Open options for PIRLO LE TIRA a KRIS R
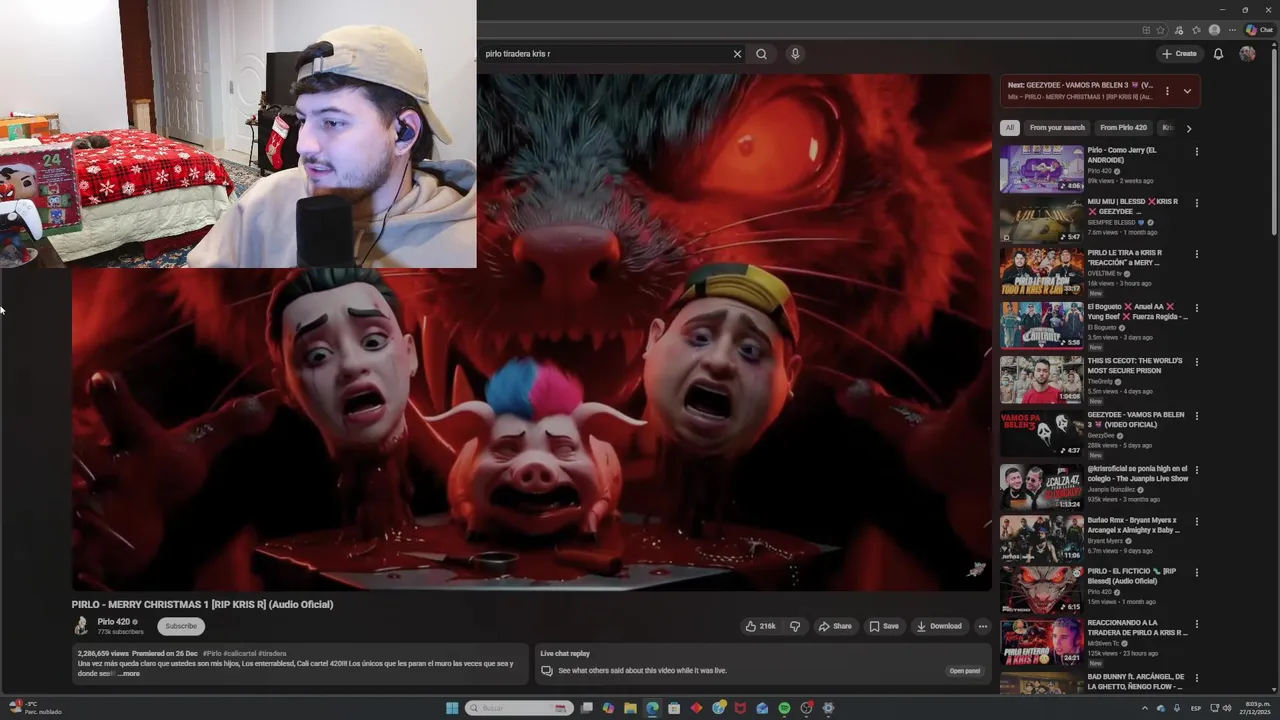Image resolution: width=1280 pixels, height=720 pixels. pyautogui.click(x=1196, y=255)
